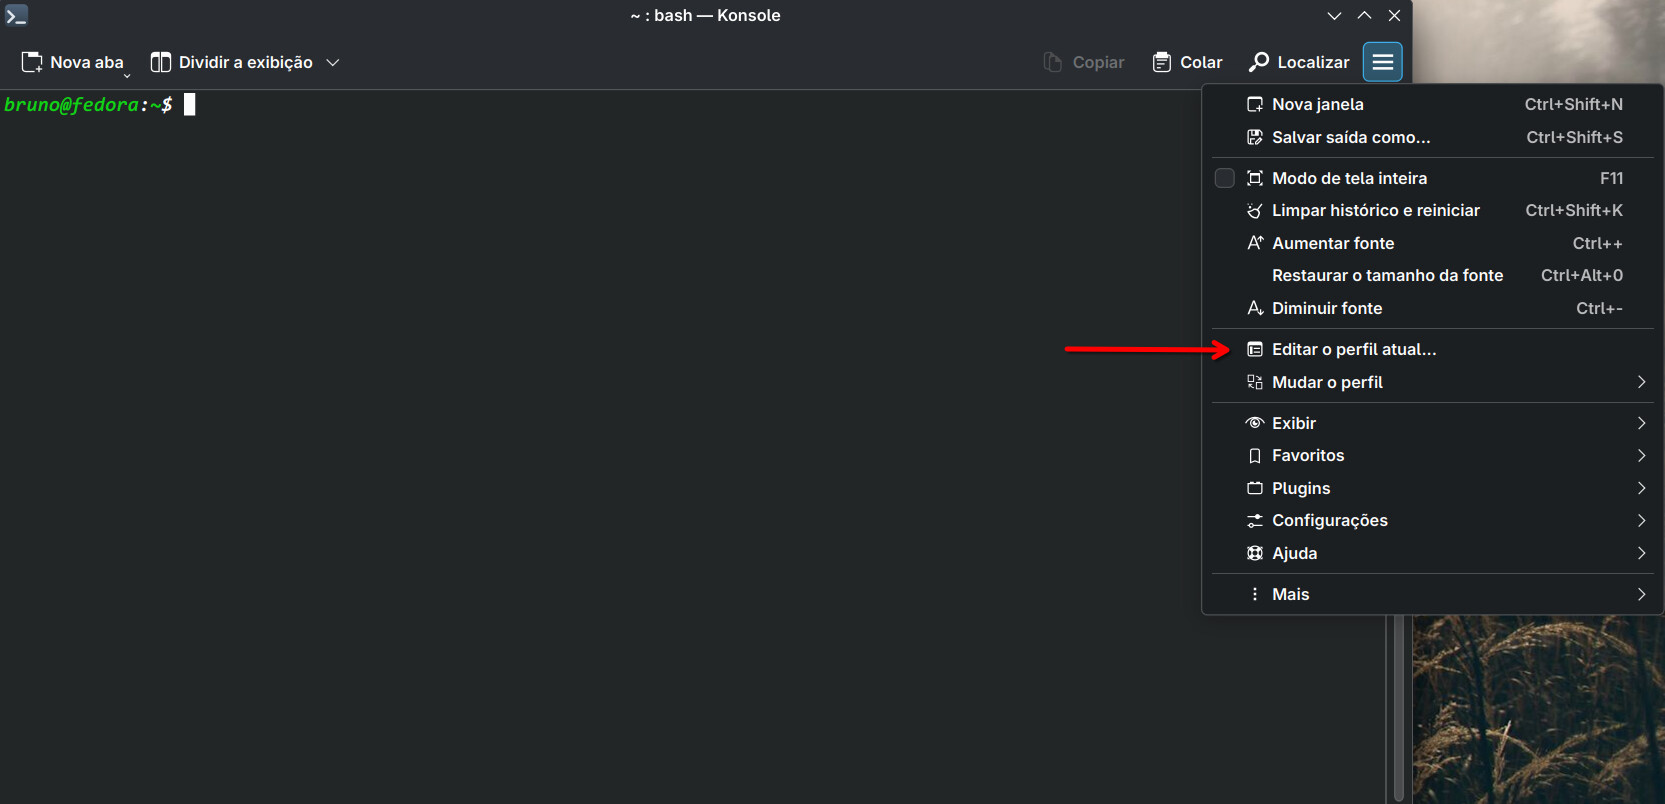Click the Limpar histórico broom icon
The width and height of the screenshot is (1665, 804).
pyautogui.click(x=1255, y=210)
